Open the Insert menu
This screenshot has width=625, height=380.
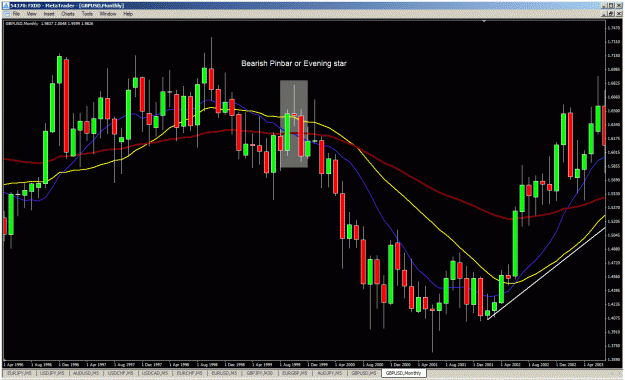click(x=49, y=14)
